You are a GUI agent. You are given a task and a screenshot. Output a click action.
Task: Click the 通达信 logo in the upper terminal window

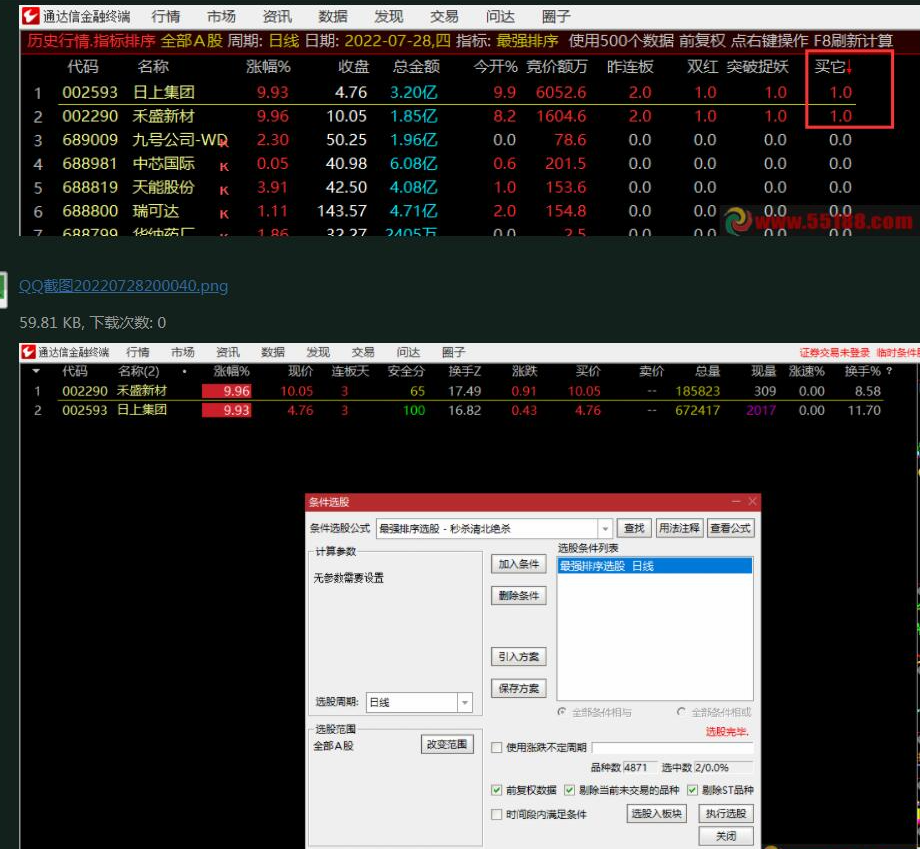coord(30,16)
